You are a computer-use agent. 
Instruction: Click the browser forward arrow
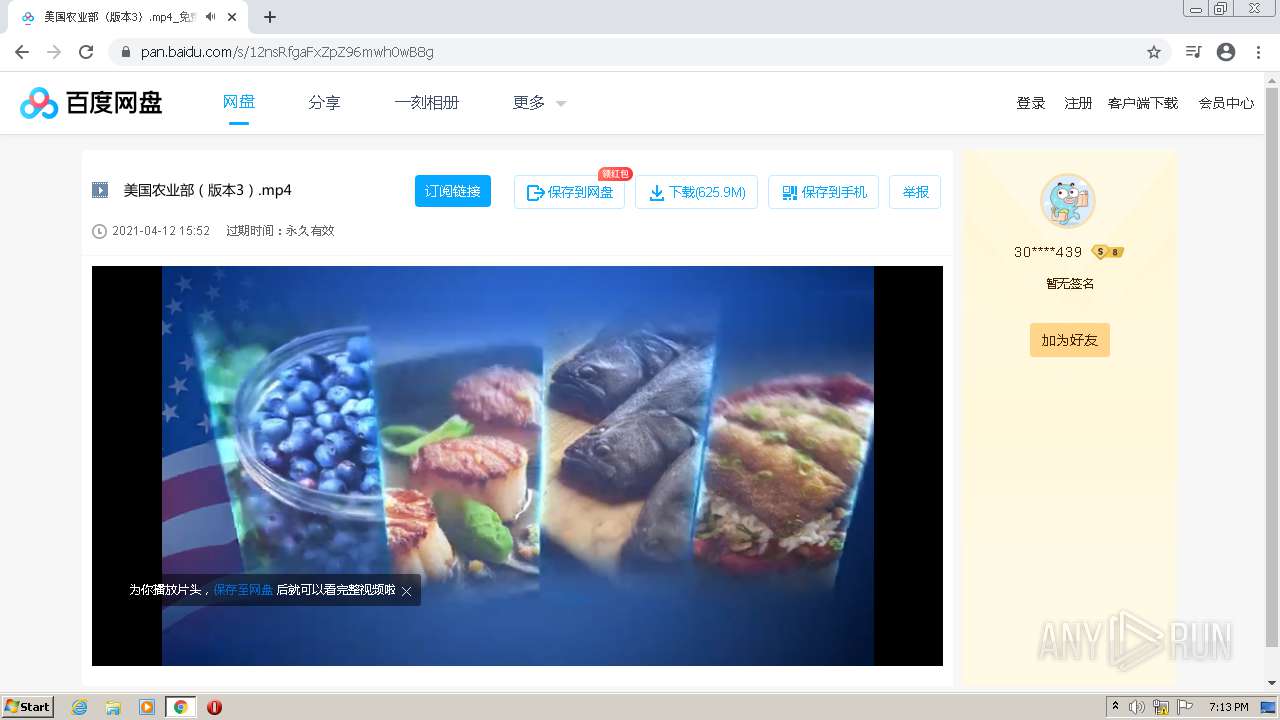pos(54,52)
